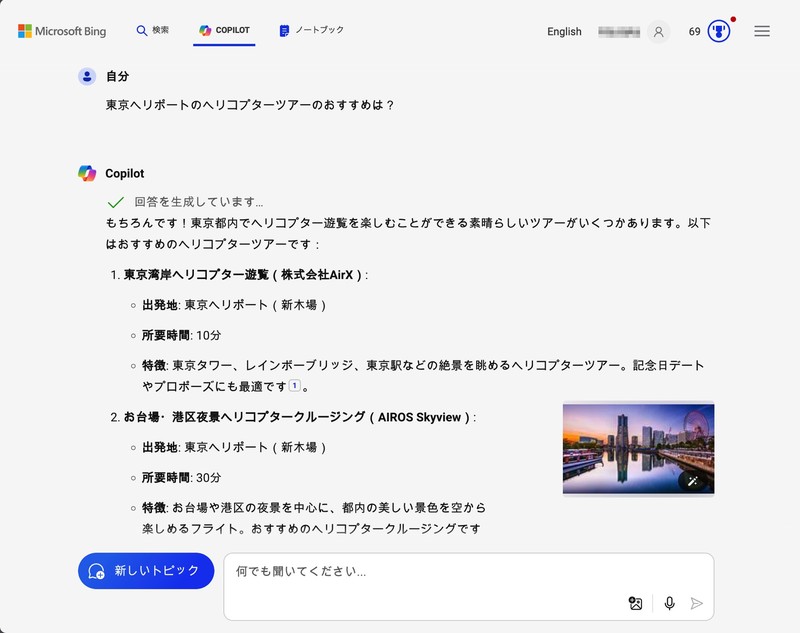Open the Yokohama skyline image thumbnail
The image size is (800, 633).
point(638,449)
